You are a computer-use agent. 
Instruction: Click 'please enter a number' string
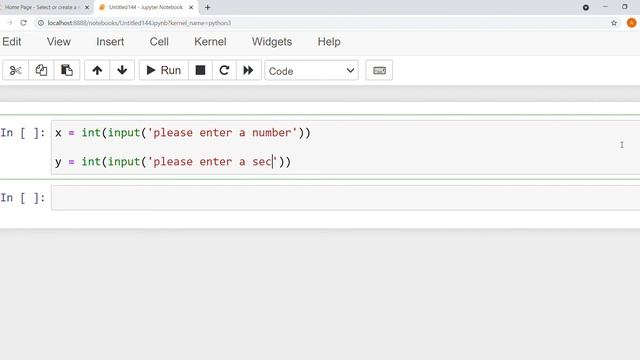click(x=222, y=133)
